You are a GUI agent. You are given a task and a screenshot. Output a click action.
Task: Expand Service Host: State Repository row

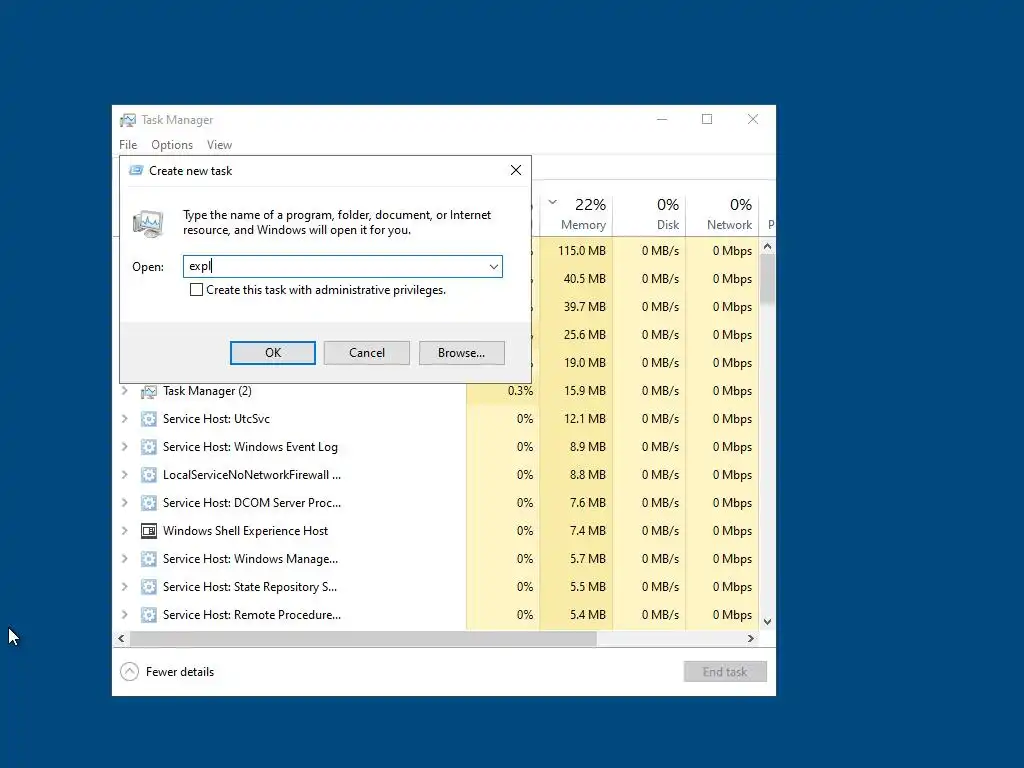point(125,587)
